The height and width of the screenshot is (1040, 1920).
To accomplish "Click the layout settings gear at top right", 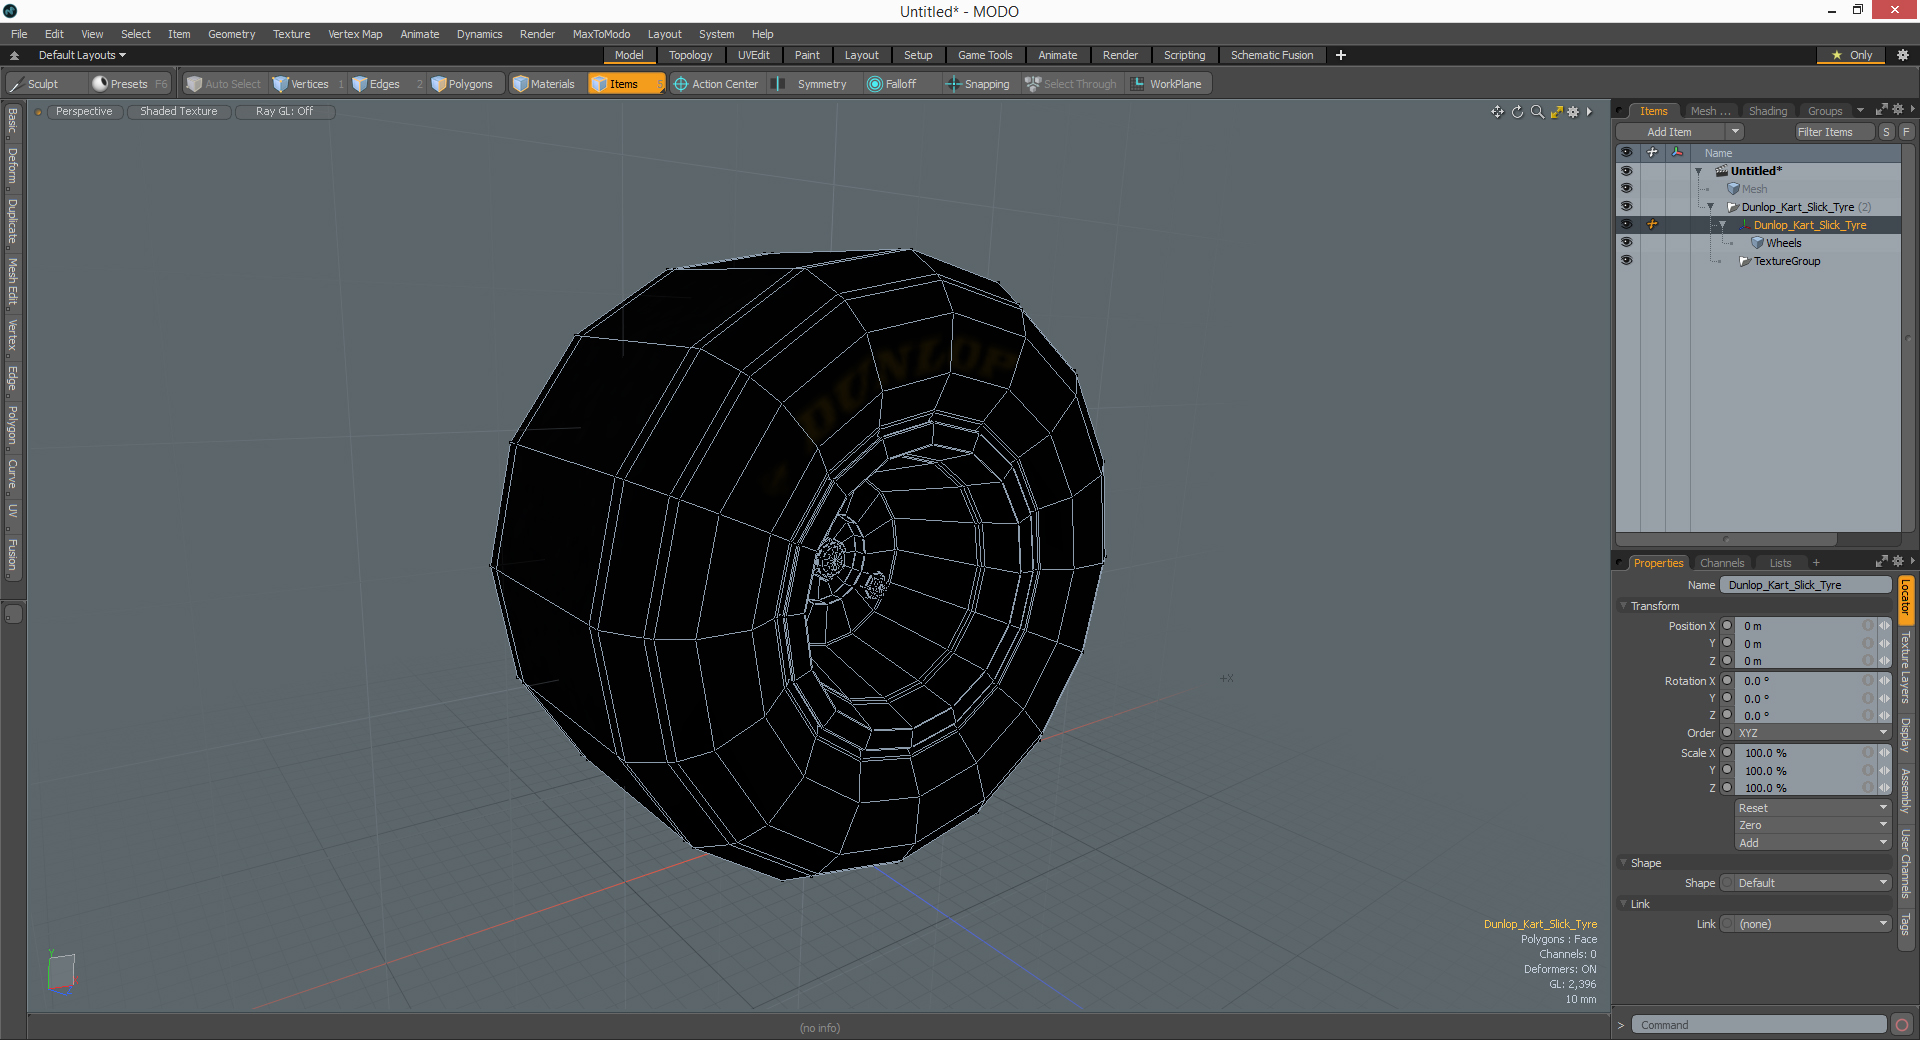I will pyautogui.click(x=1902, y=55).
